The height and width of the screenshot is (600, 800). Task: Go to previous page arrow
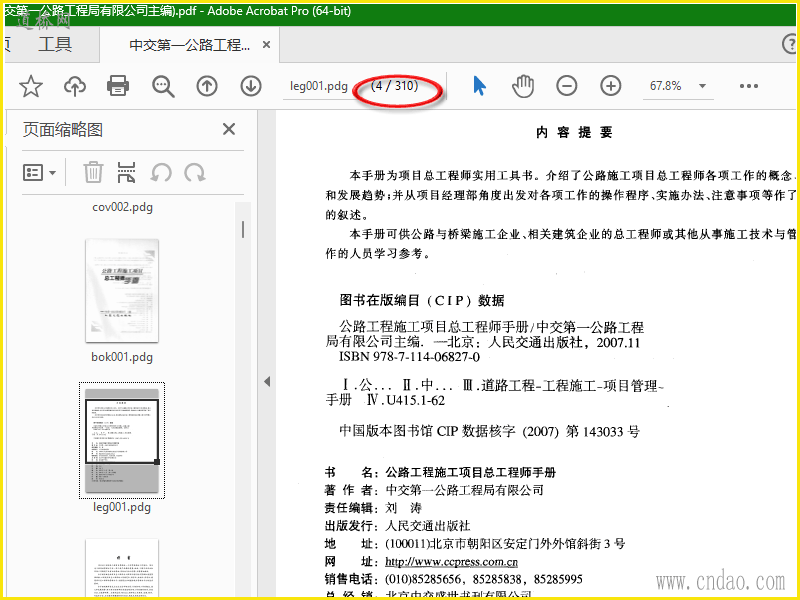tap(207, 86)
